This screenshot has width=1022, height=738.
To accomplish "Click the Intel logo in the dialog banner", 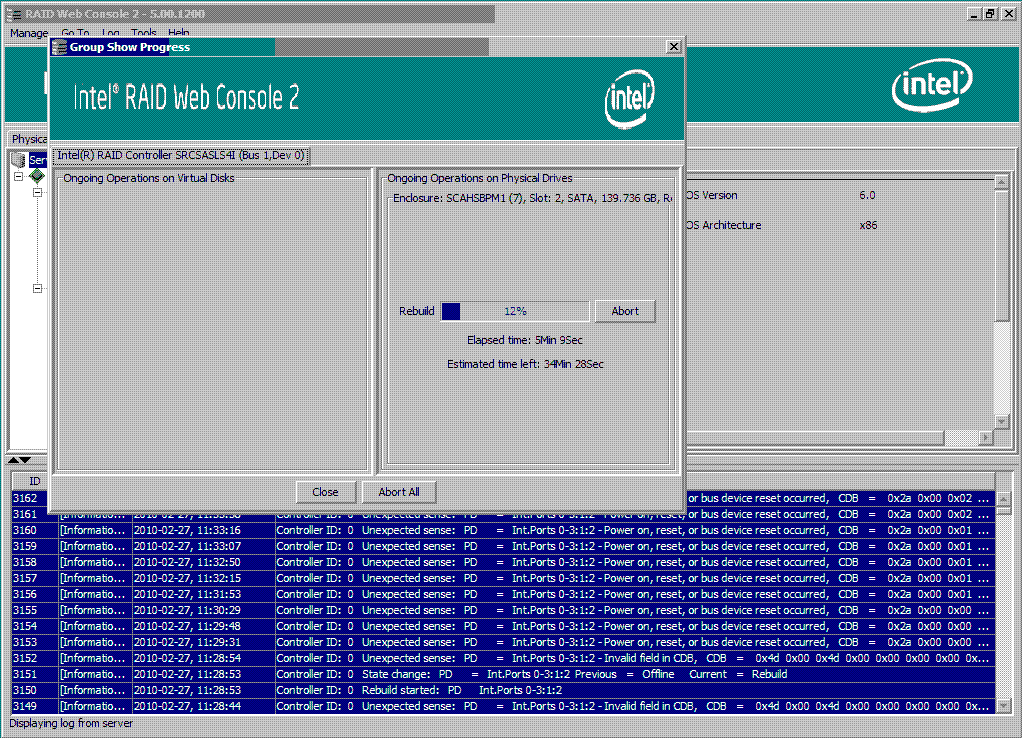I will pyautogui.click(x=630, y=99).
